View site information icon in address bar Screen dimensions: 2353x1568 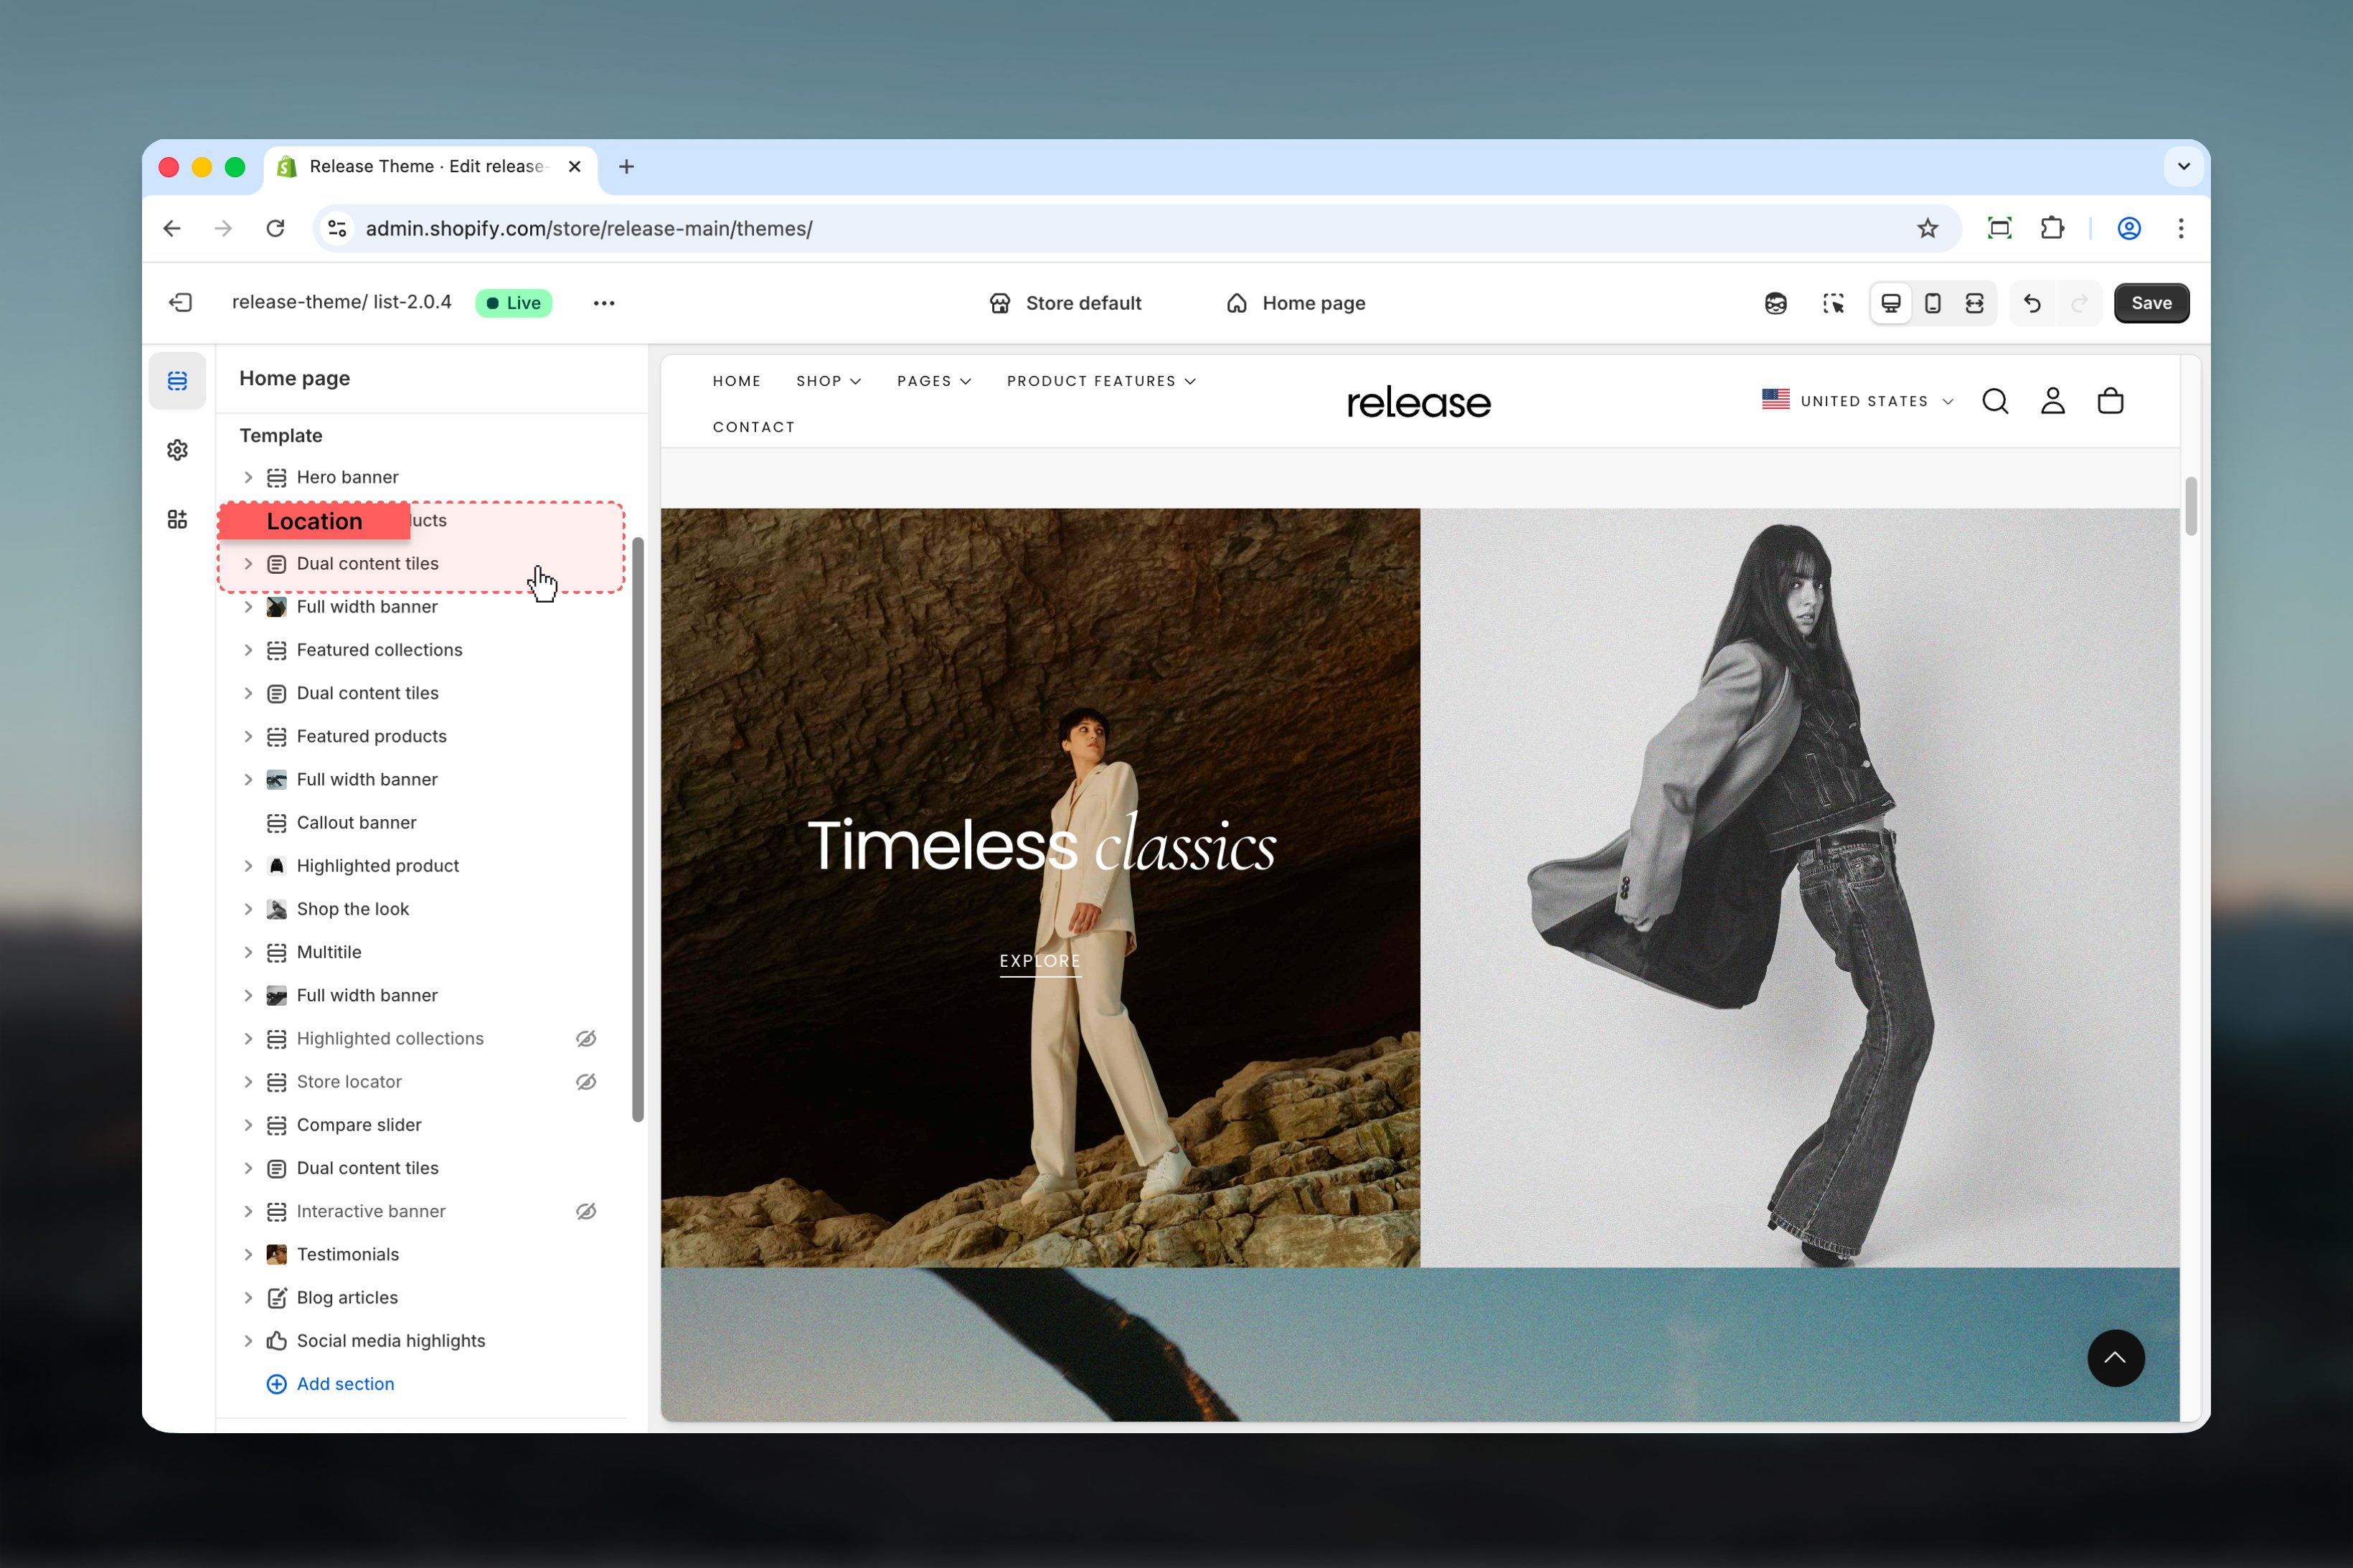click(x=338, y=228)
